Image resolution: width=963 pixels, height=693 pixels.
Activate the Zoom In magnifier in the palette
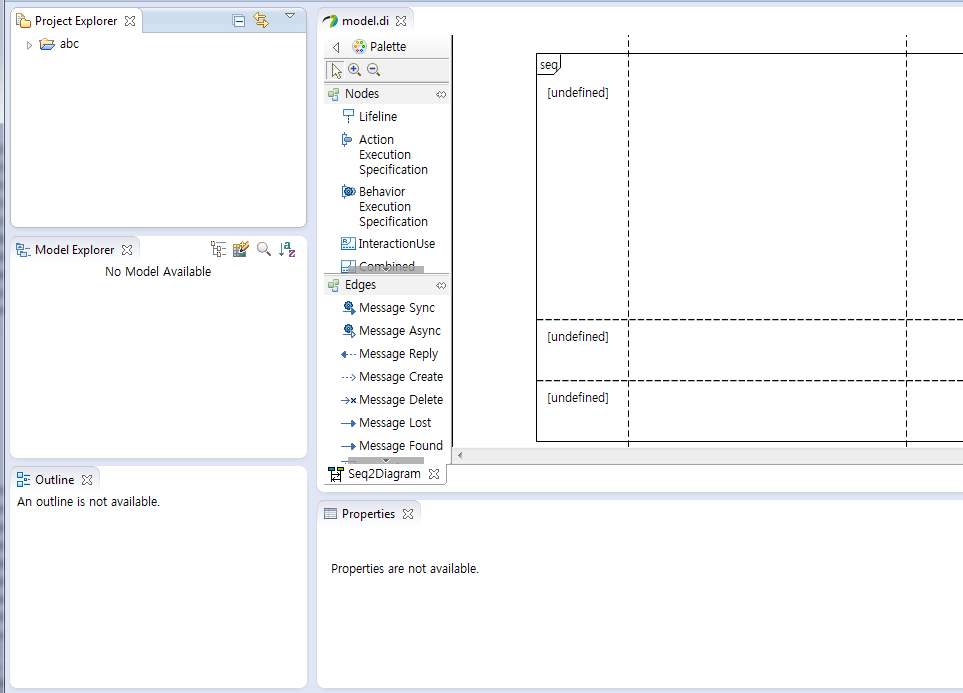point(355,69)
